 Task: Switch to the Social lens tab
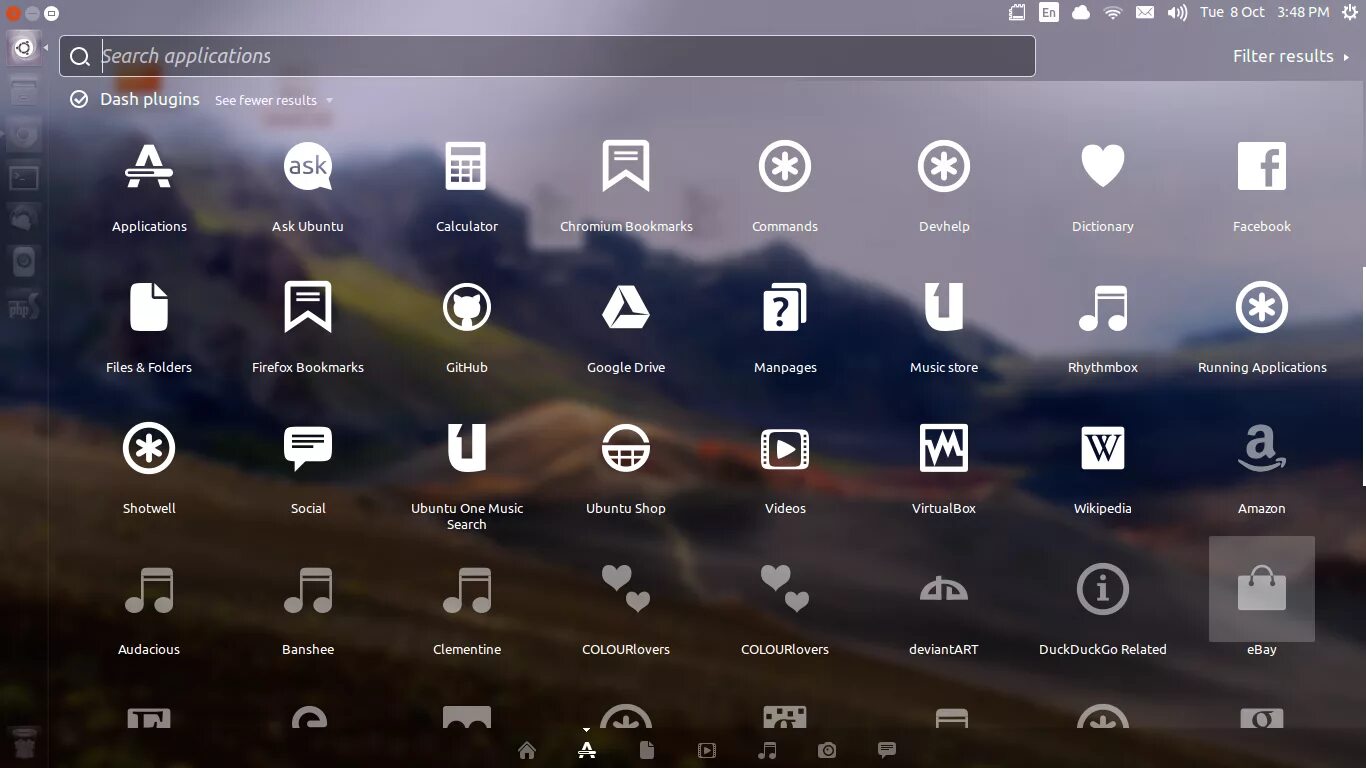pos(887,750)
